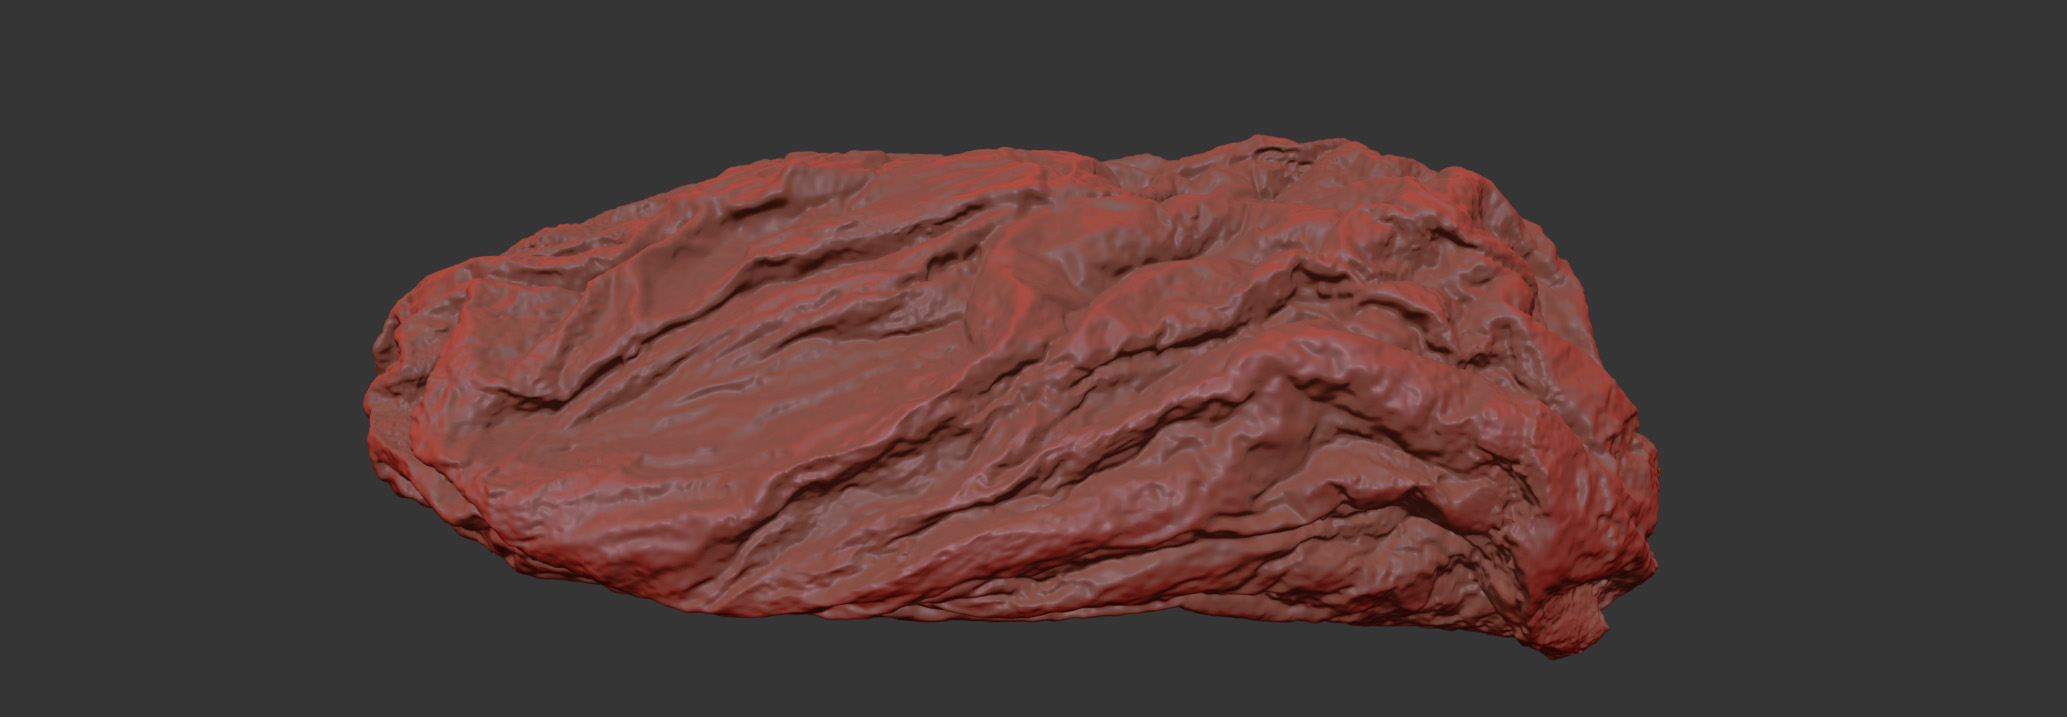The image size is (2067, 717).
Task: Click the background above the sculpted mesh
Action: (1000, 70)
